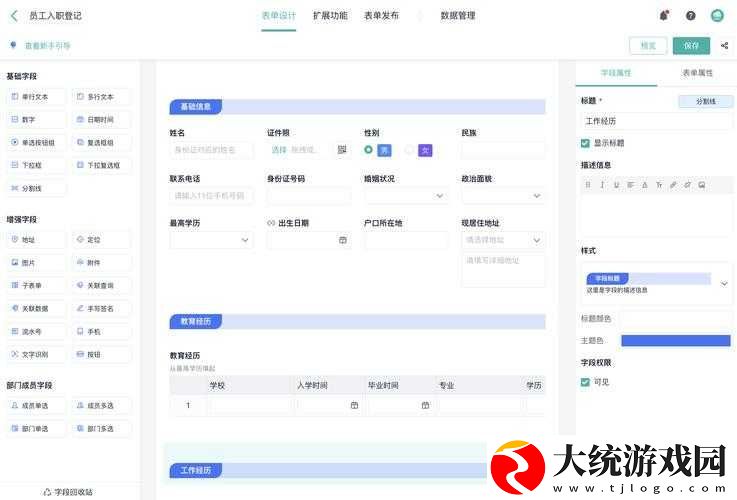Toggle underline in description toolbar
The width and height of the screenshot is (737, 500).
(x=616, y=185)
